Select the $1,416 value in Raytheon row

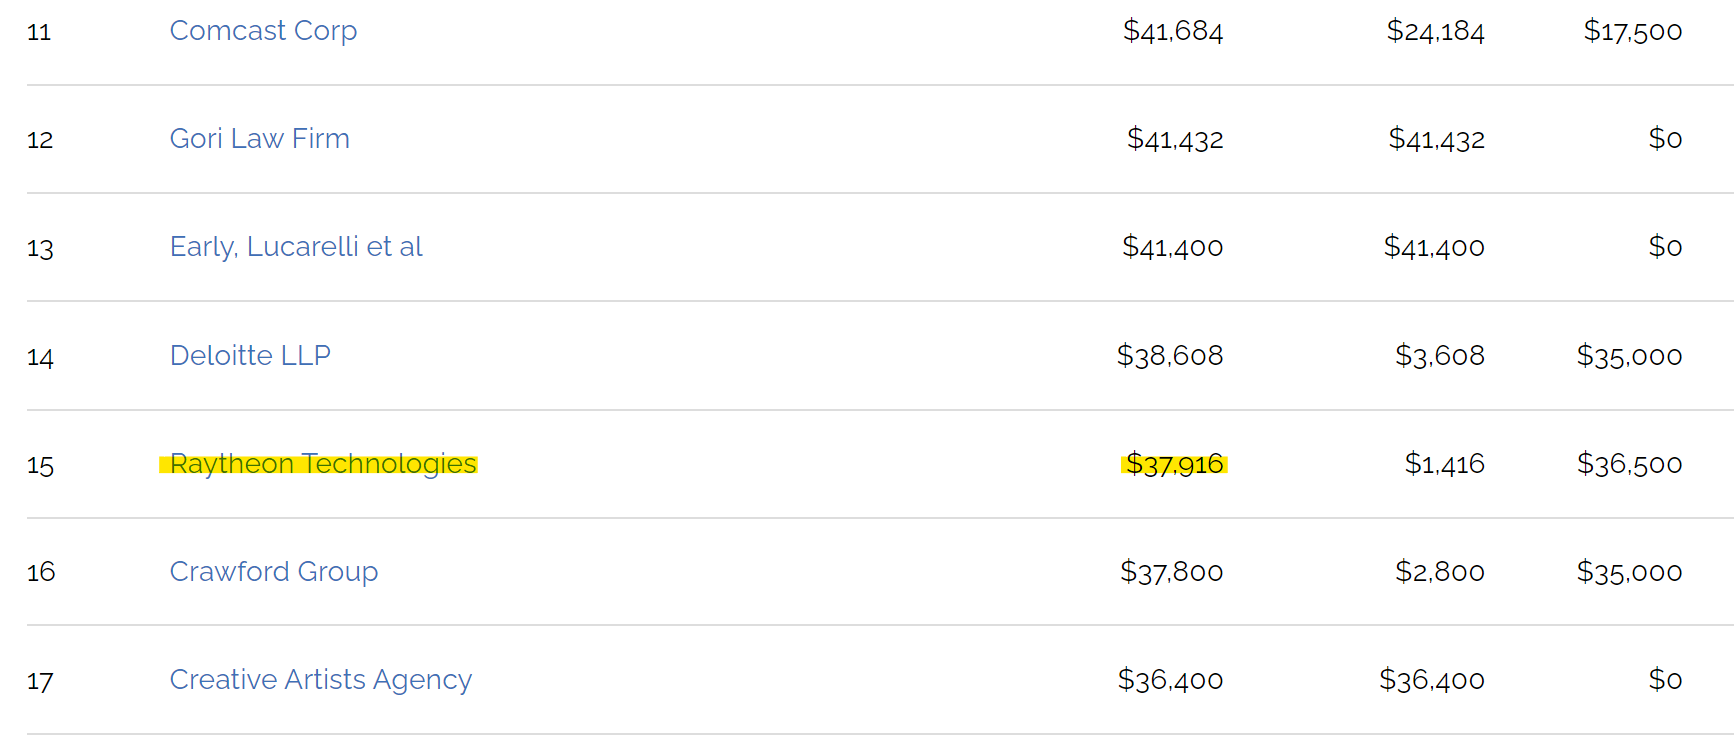(1444, 464)
